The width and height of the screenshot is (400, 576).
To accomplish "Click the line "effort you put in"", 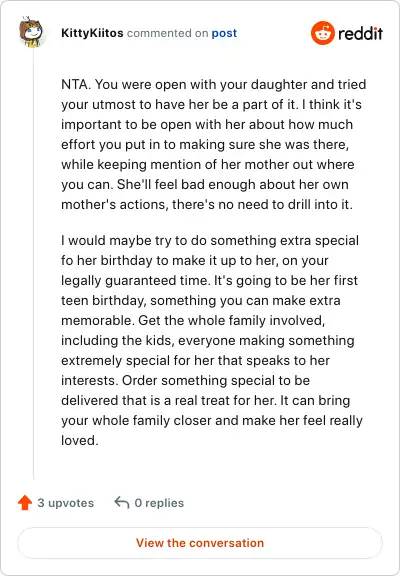I will click(x=205, y=144).
